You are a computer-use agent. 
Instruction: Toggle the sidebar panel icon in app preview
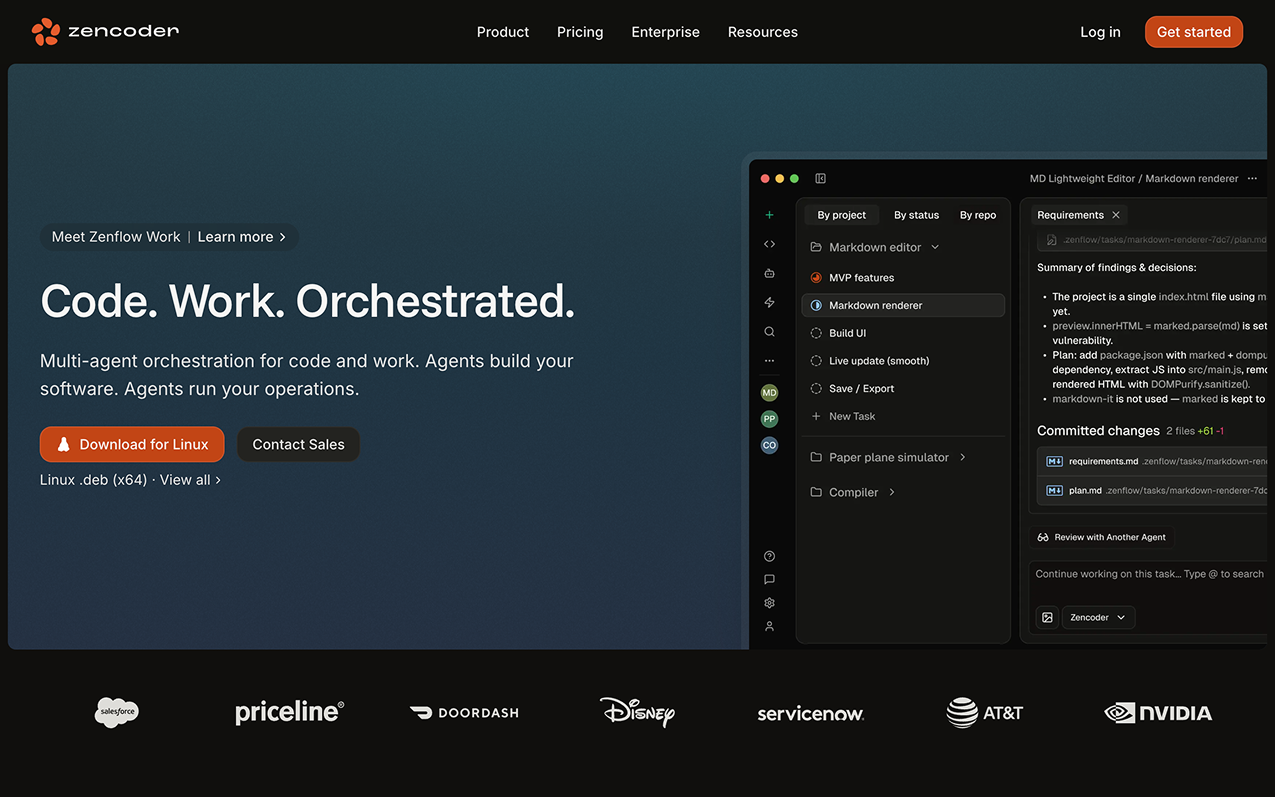click(x=821, y=179)
